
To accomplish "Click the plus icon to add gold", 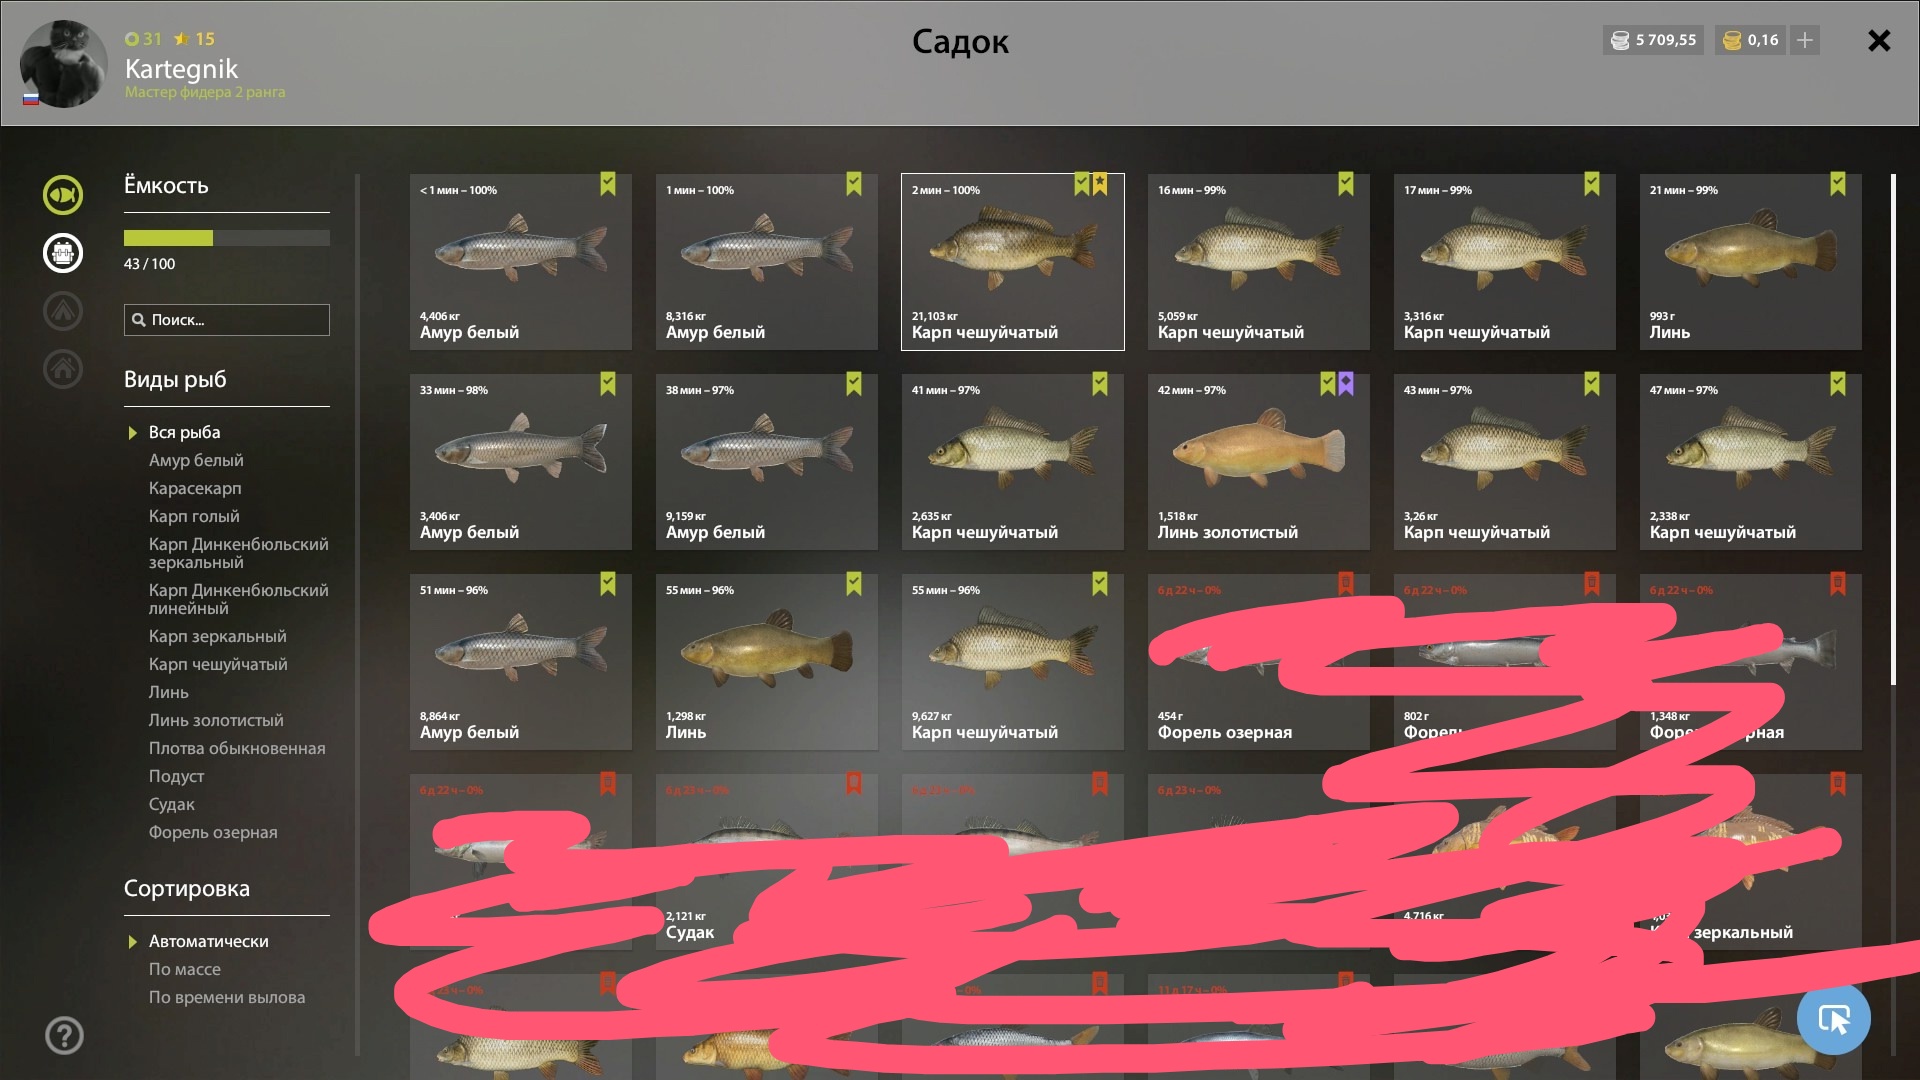I will (x=1805, y=40).
